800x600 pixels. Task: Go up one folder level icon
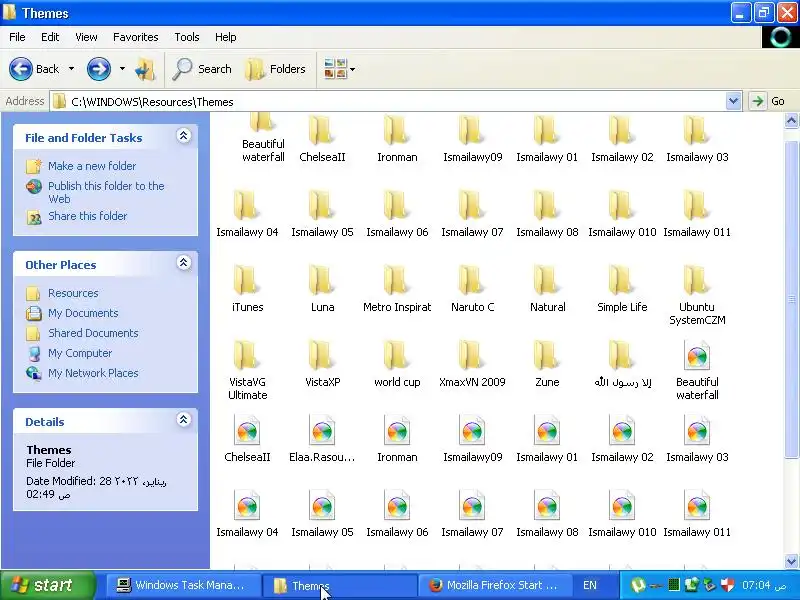(x=145, y=69)
